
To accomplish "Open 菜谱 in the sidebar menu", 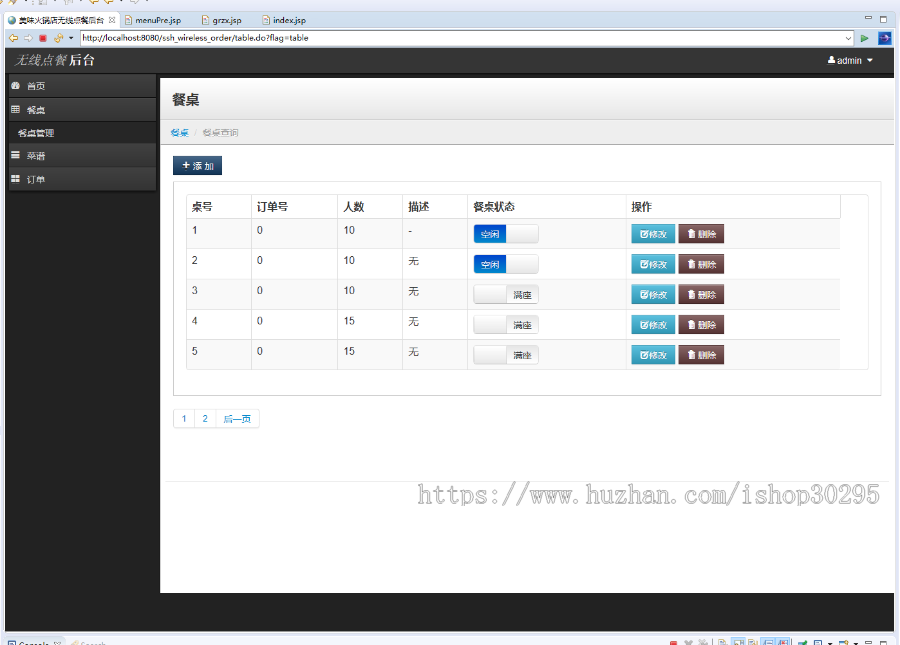I will [82, 156].
